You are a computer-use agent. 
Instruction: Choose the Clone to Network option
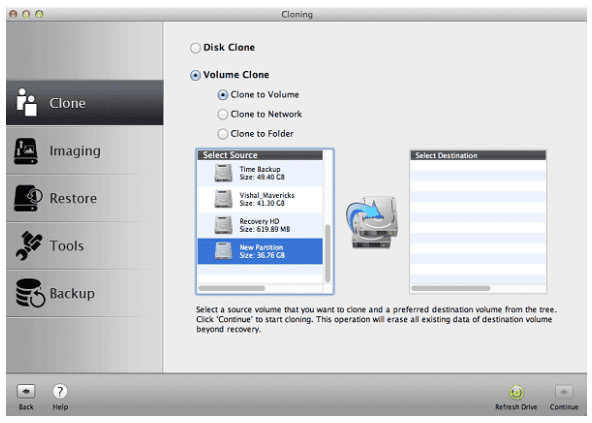point(223,114)
